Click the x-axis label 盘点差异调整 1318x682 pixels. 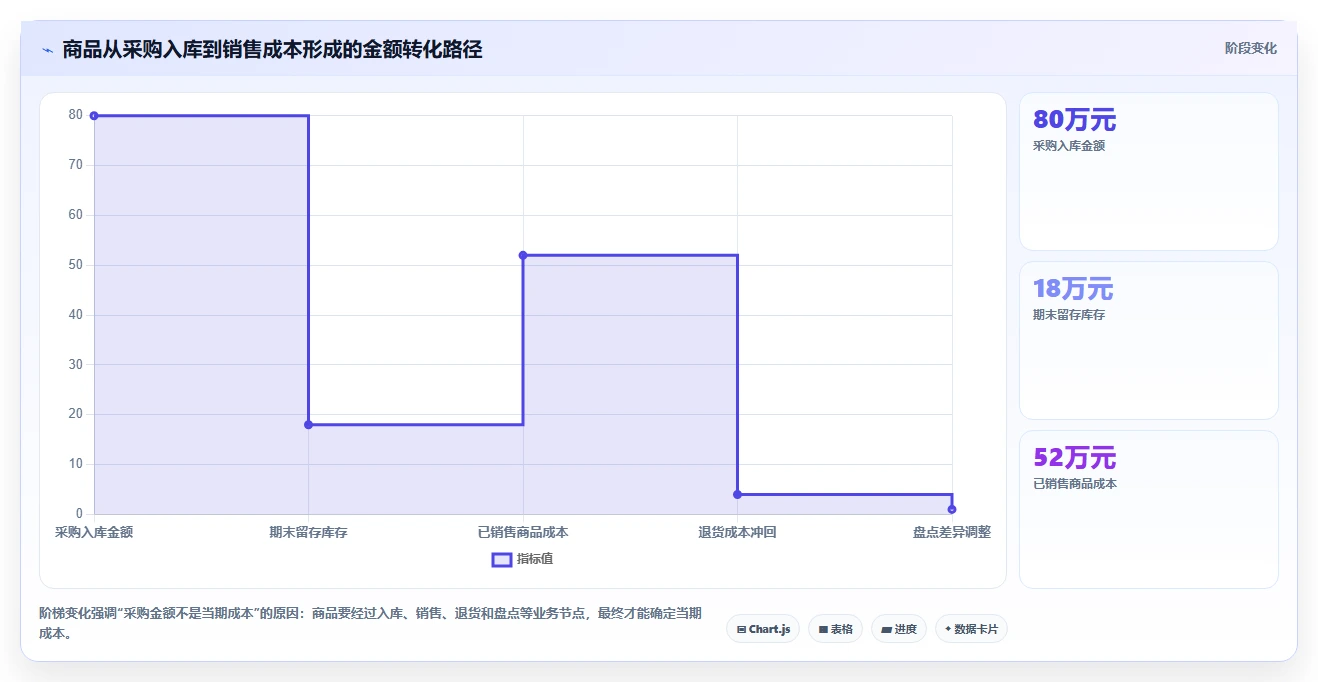point(952,532)
